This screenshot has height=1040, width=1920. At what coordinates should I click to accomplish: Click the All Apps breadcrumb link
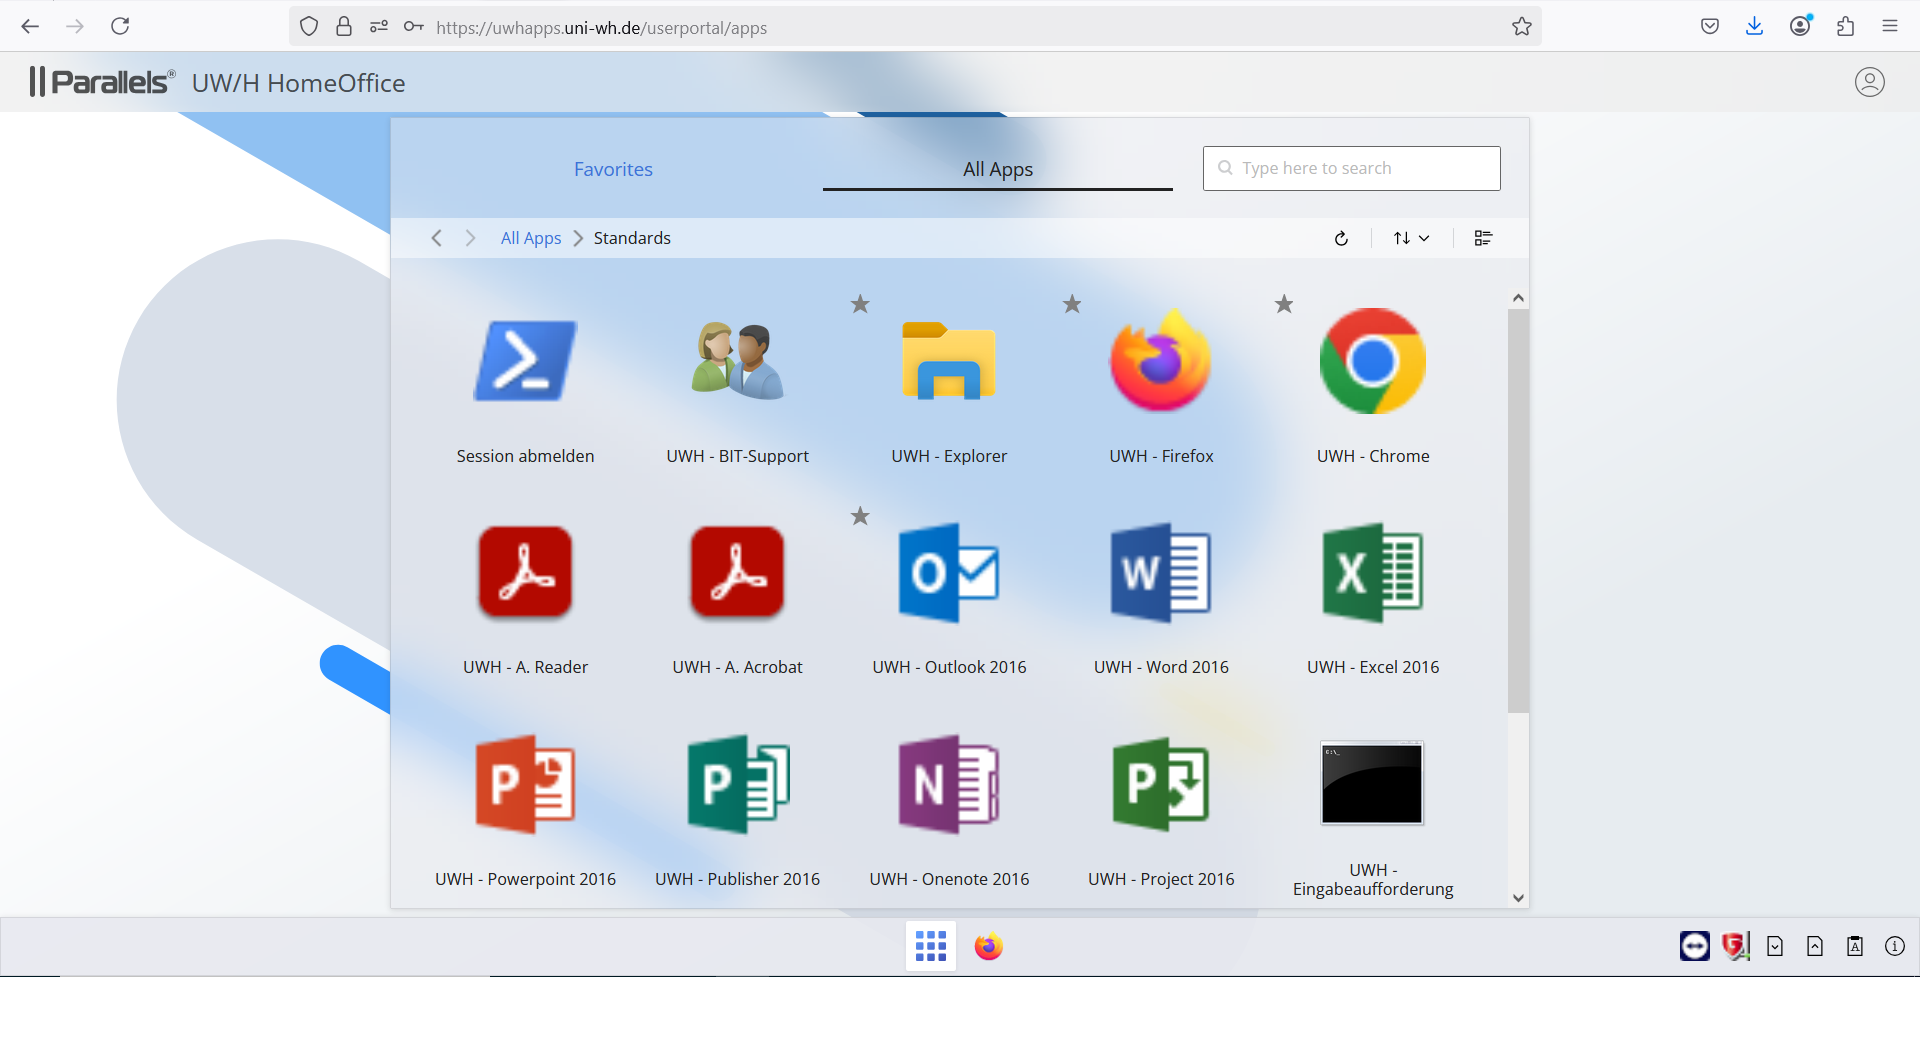531,238
